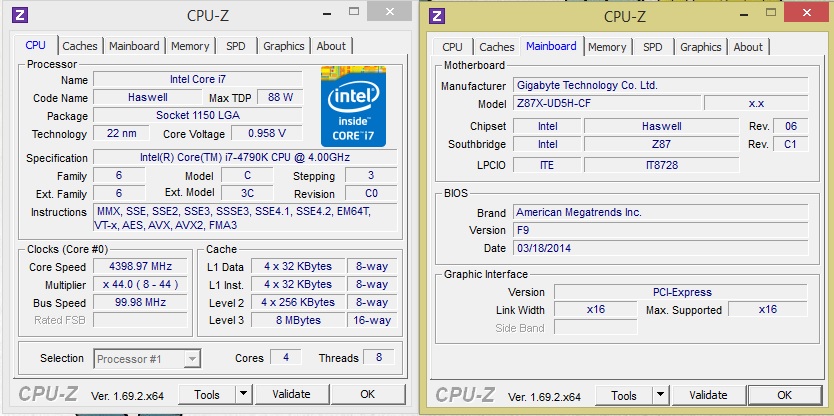Click Validate button in left window

[x=291, y=394]
